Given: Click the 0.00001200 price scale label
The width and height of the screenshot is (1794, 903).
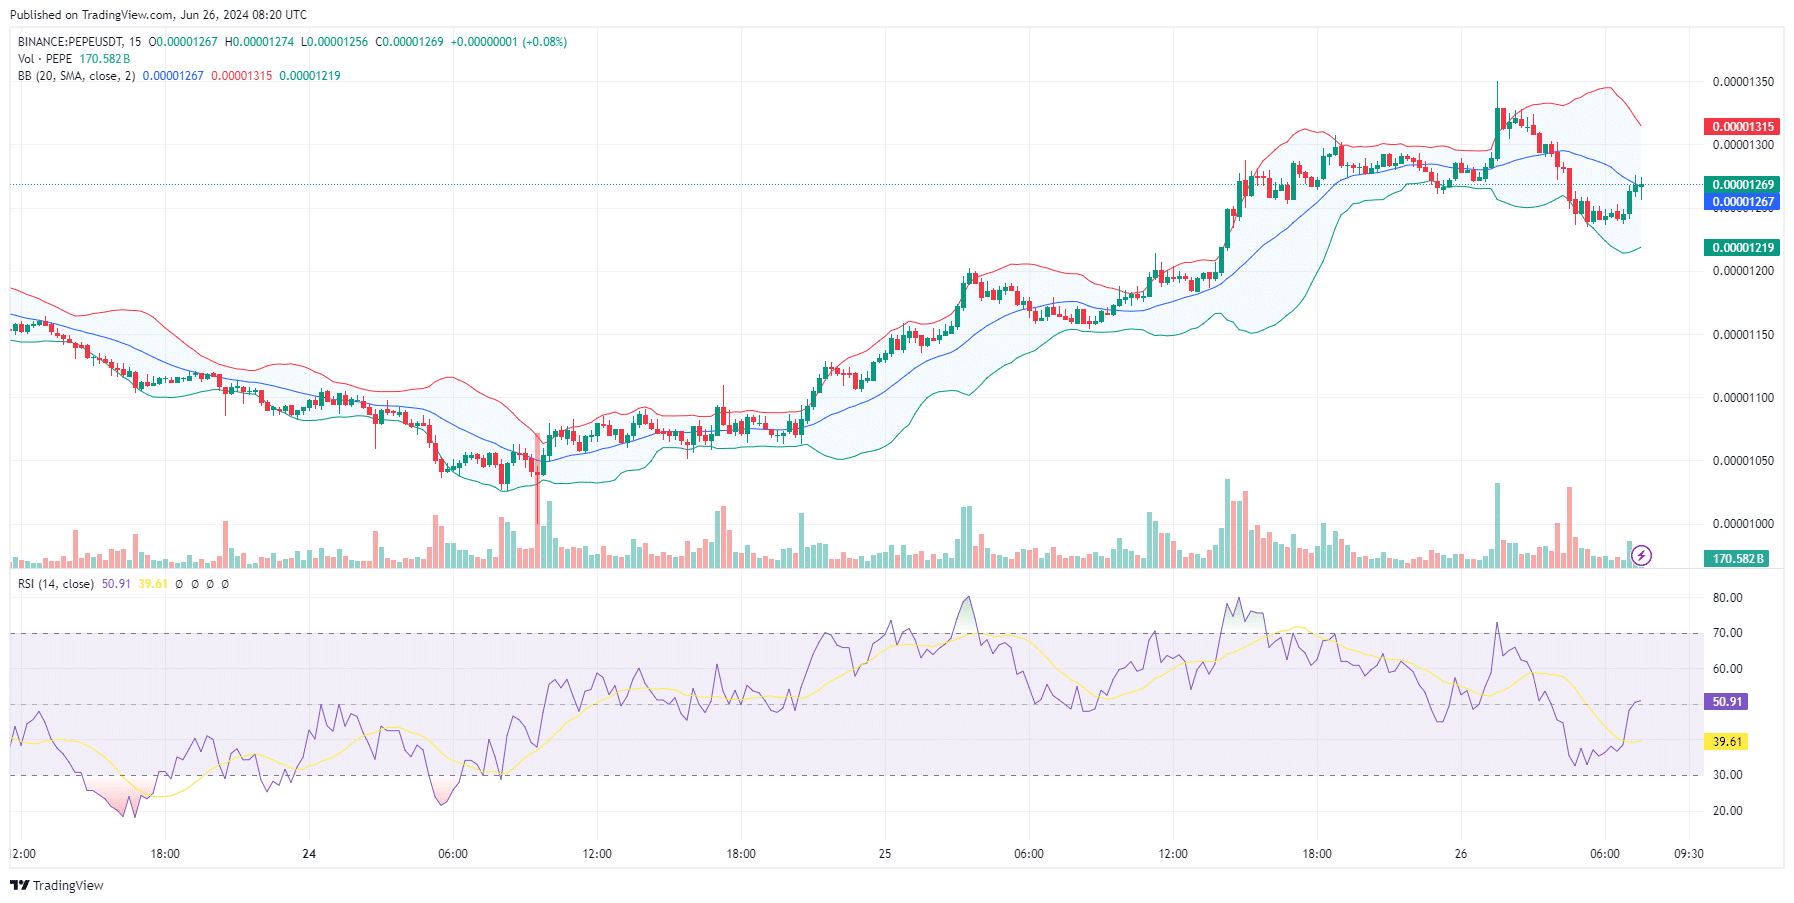Looking at the screenshot, I should tap(1743, 271).
